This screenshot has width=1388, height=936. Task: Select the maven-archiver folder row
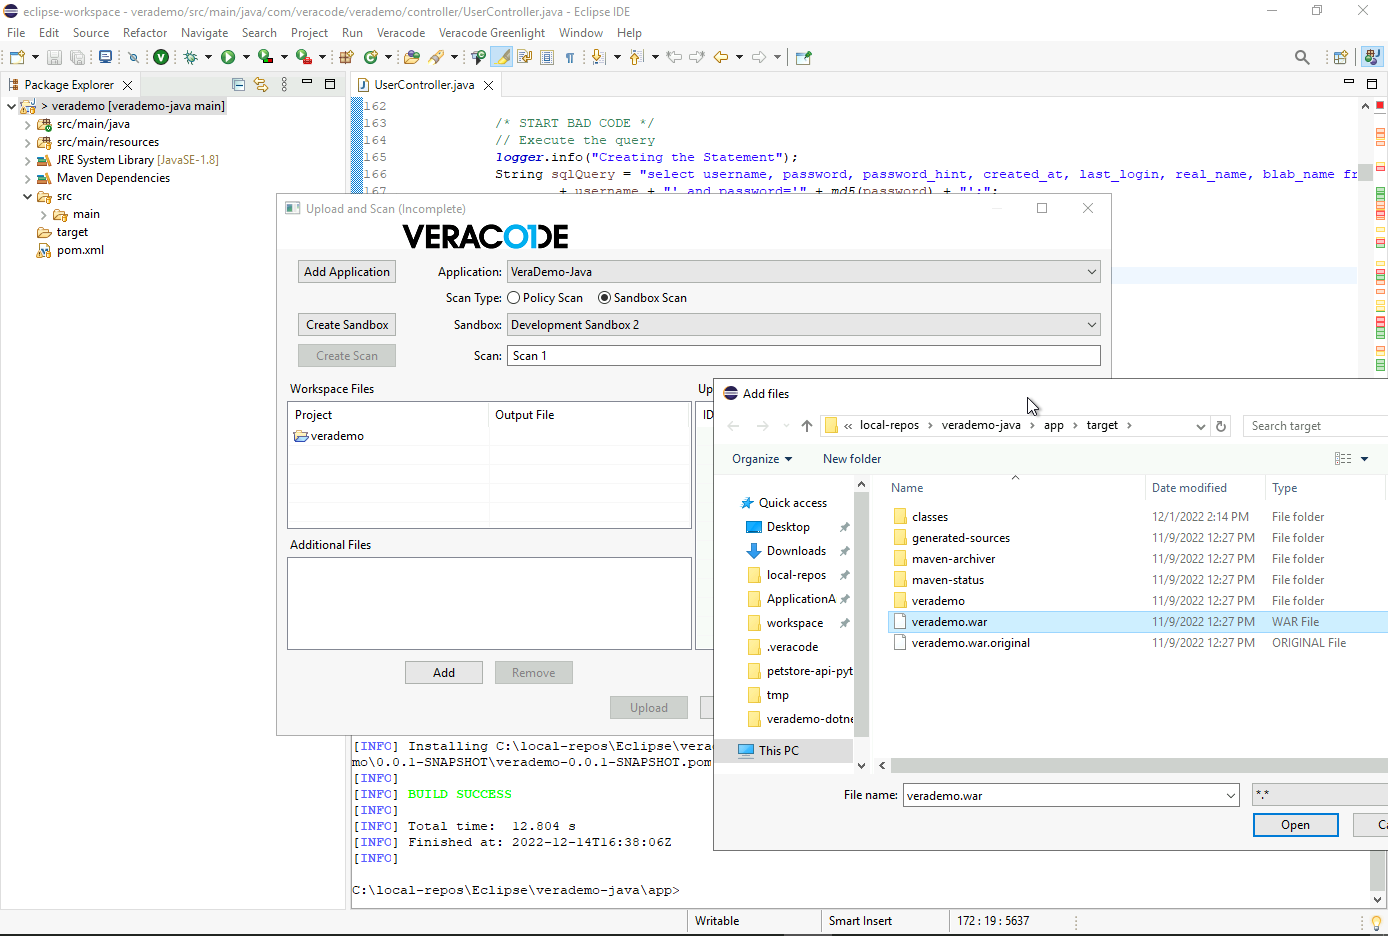coord(1138,559)
